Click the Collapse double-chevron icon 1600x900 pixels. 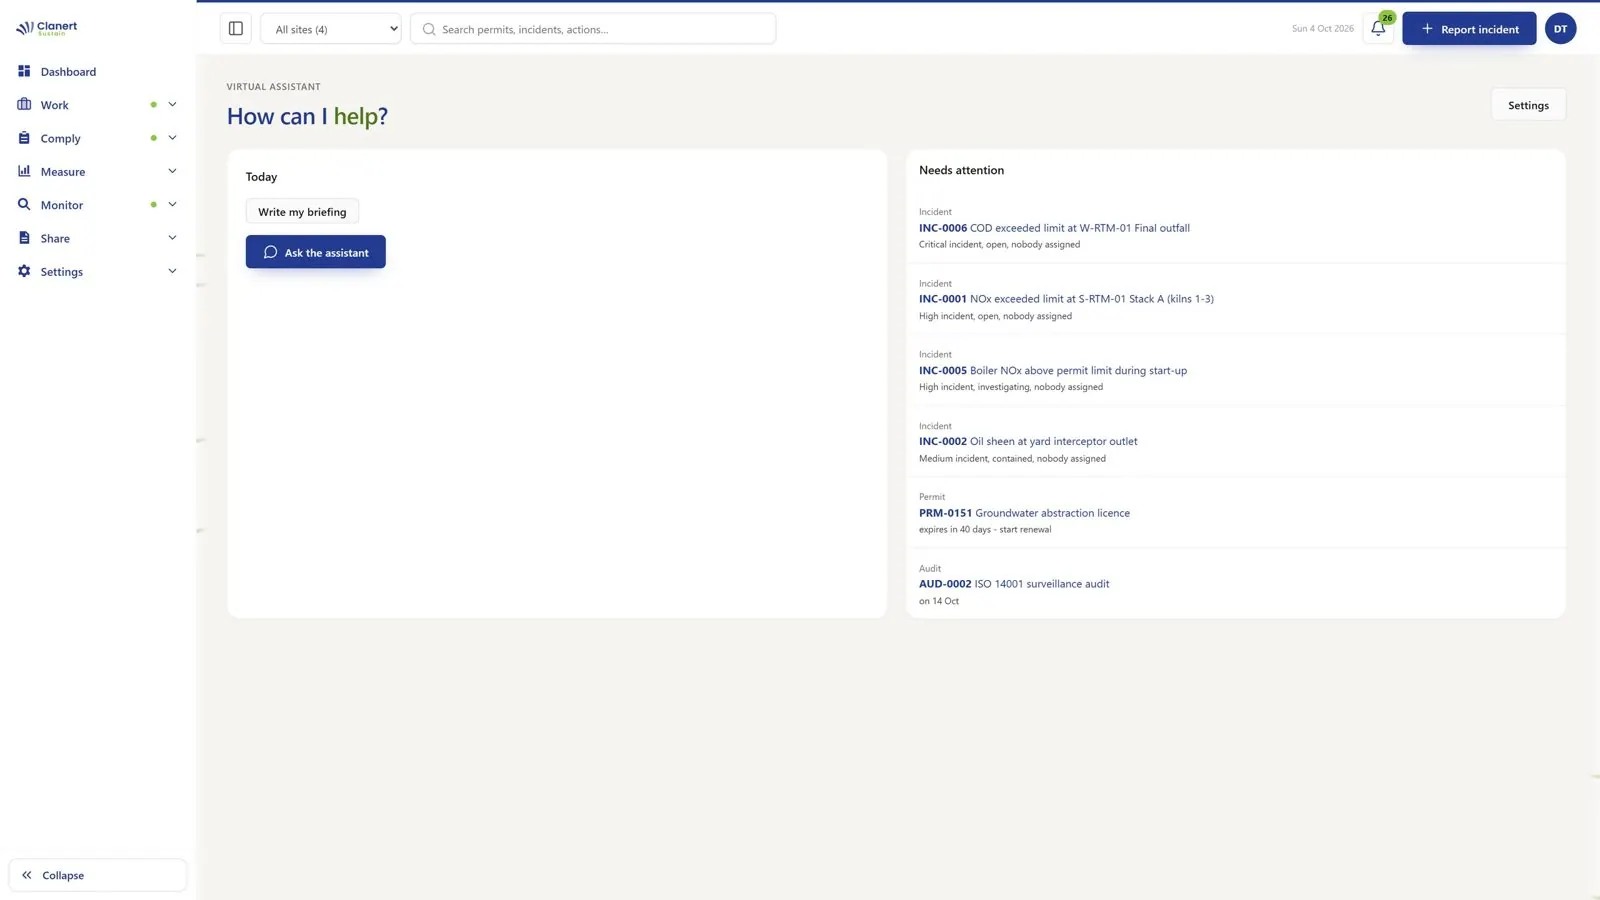27,875
